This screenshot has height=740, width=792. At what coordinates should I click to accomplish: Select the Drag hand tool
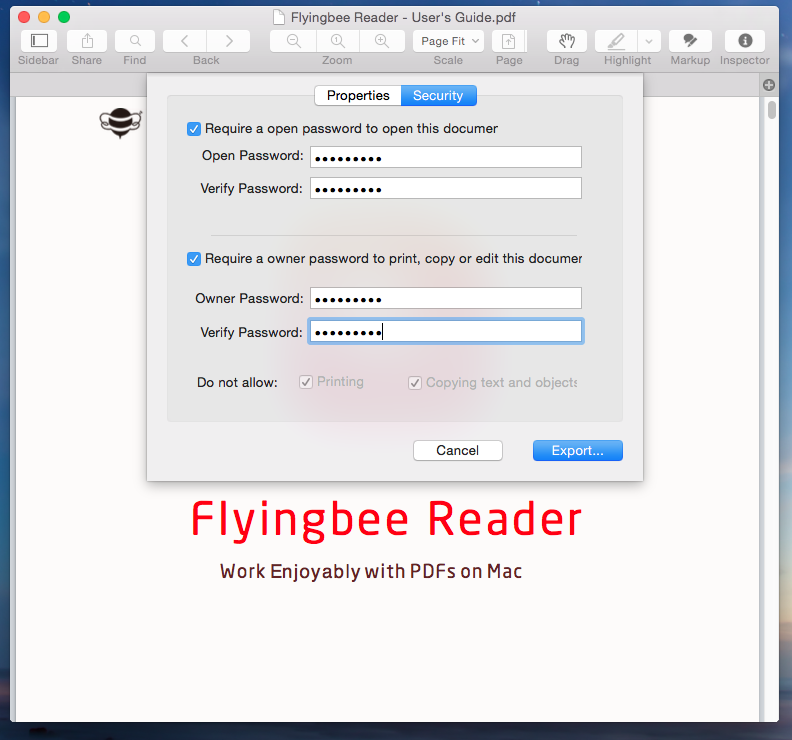pyautogui.click(x=567, y=41)
